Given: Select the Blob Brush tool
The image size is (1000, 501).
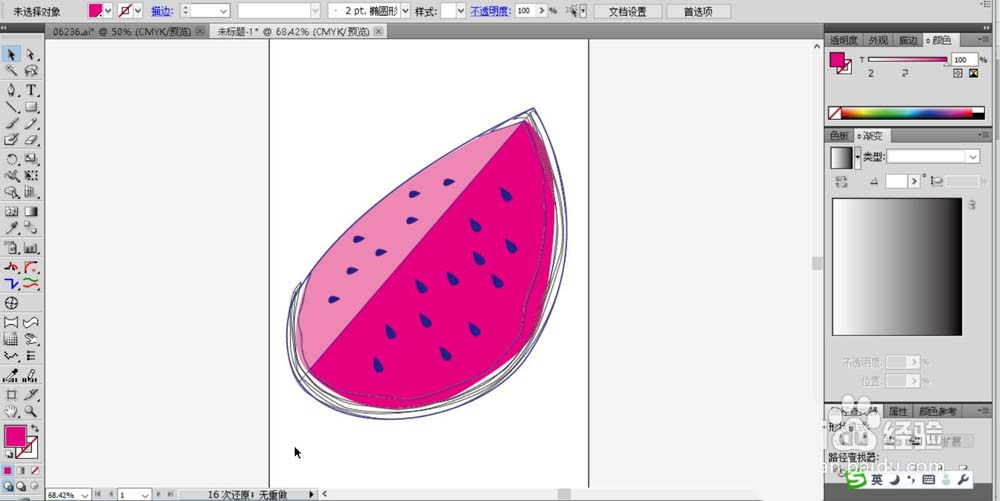Looking at the screenshot, I should [11, 140].
